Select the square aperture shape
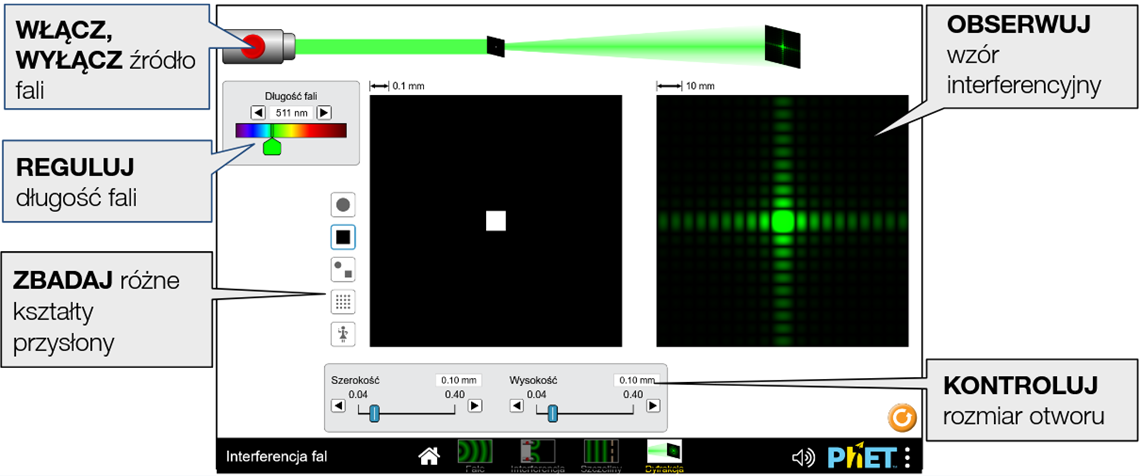This screenshot has height=476, width=1140. click(x=342, y=237)
